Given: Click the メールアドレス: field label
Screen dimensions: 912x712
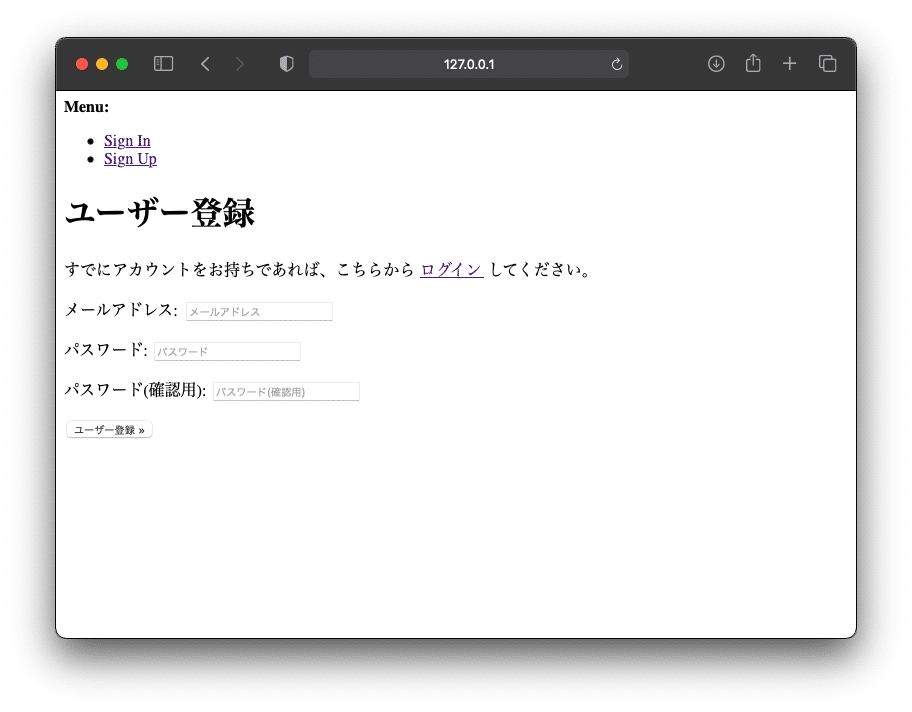Looking at the screenshot, I should [x=121, y=310].
